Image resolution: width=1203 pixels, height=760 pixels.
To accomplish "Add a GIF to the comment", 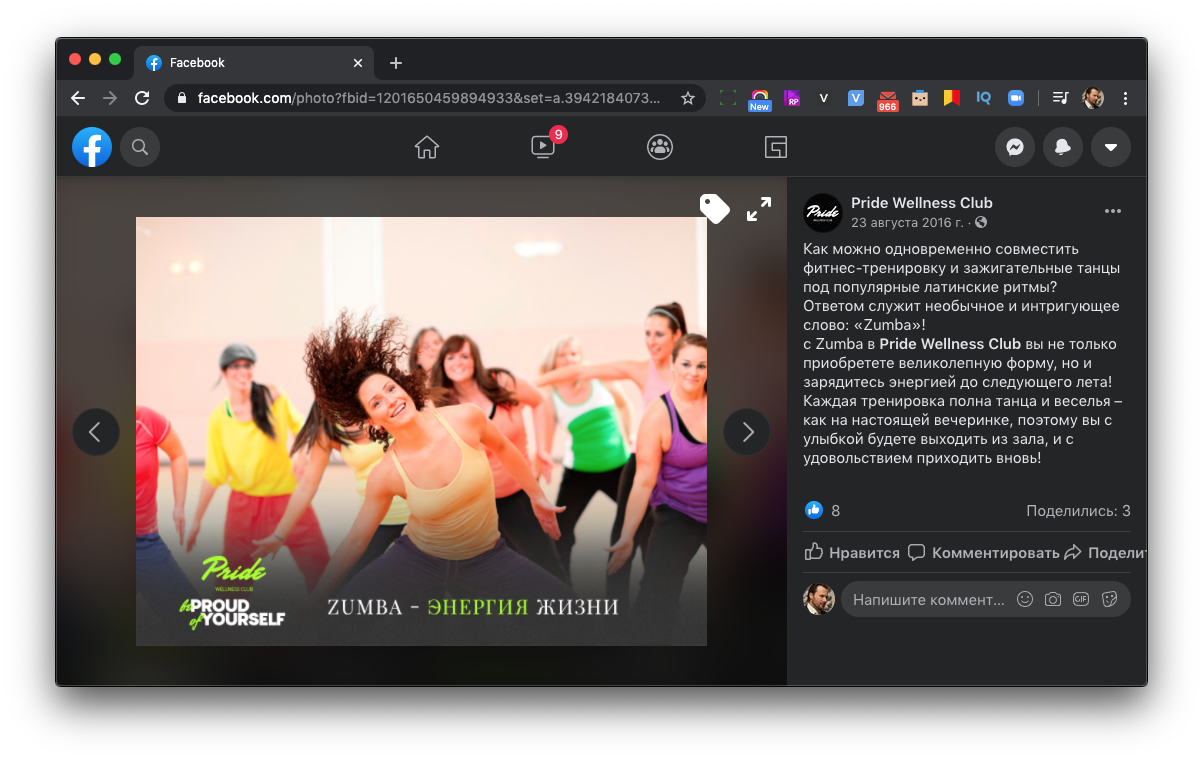I will click(1081, 600).
